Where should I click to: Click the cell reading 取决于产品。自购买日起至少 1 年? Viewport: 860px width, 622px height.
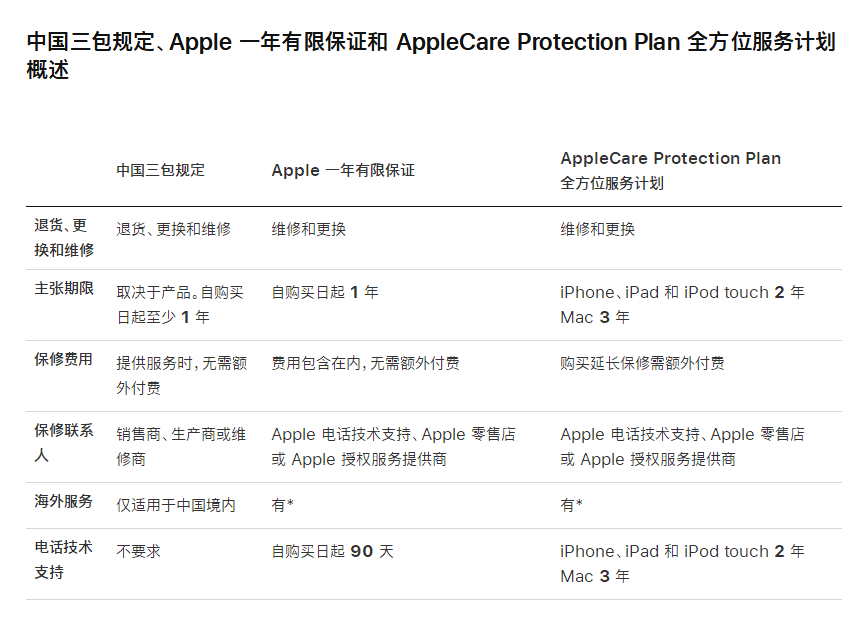point(180,304)
